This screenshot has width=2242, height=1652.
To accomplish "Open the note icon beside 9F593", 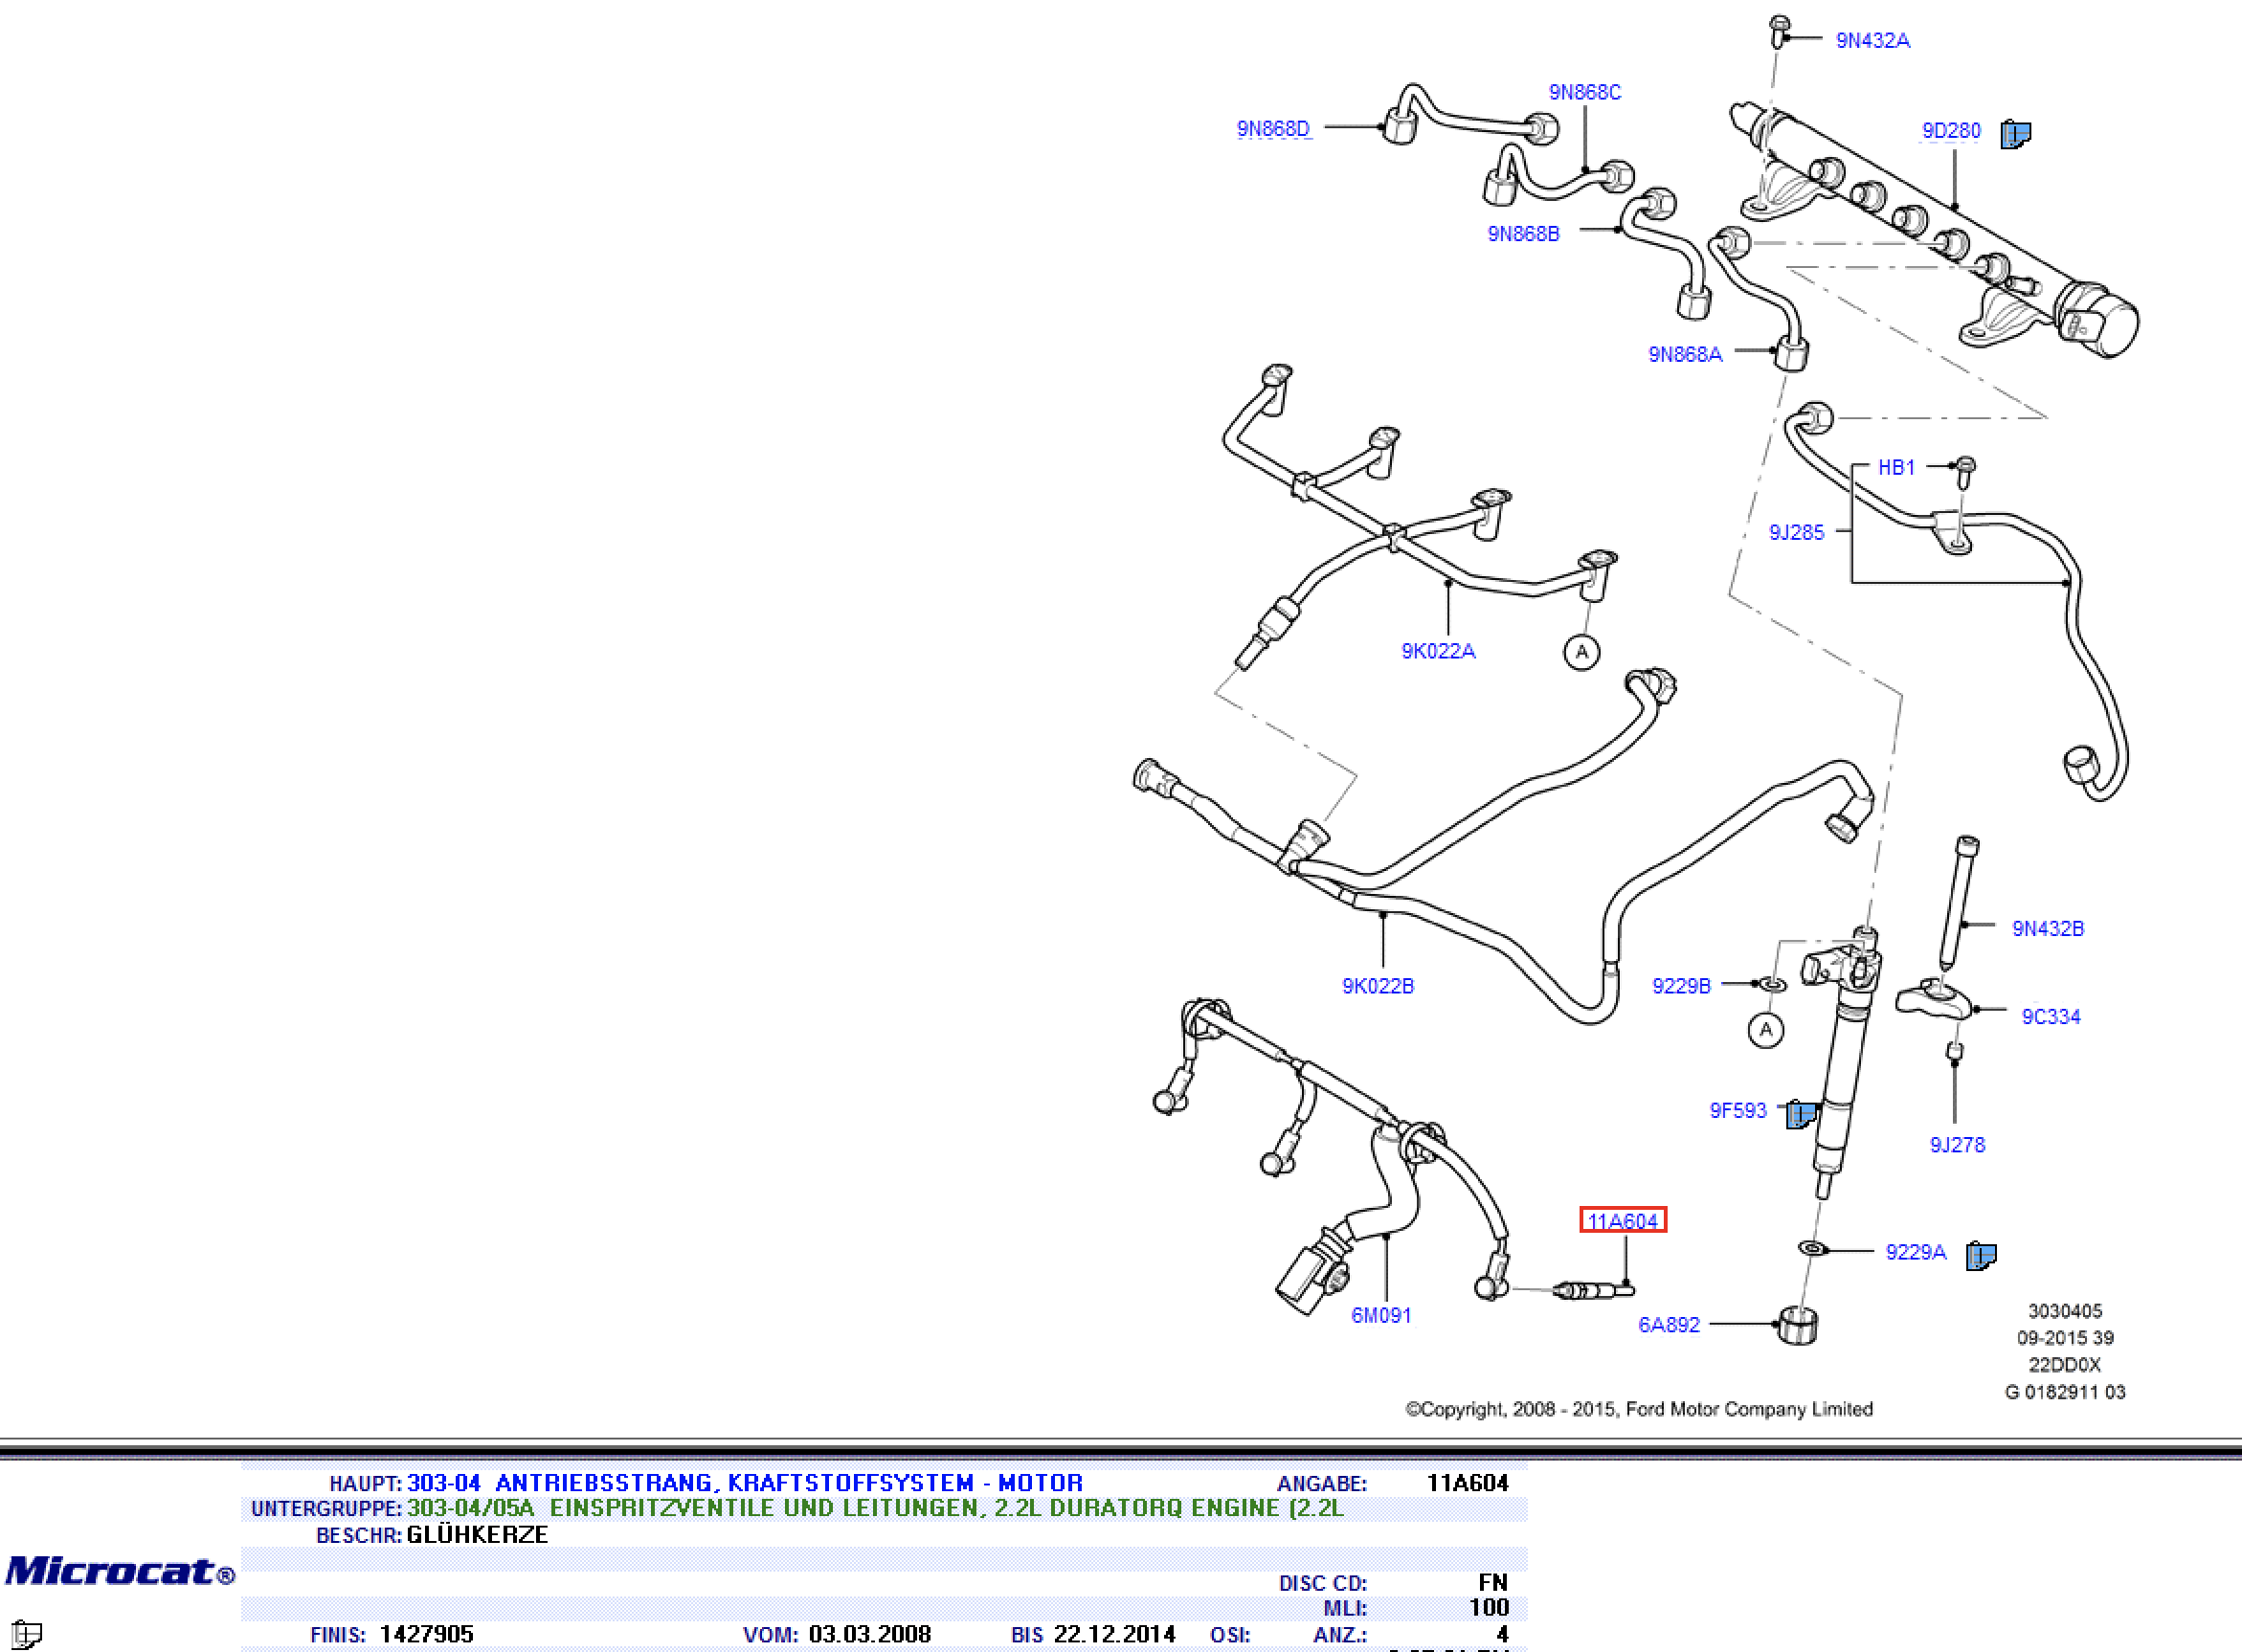I will 1802,1113.
